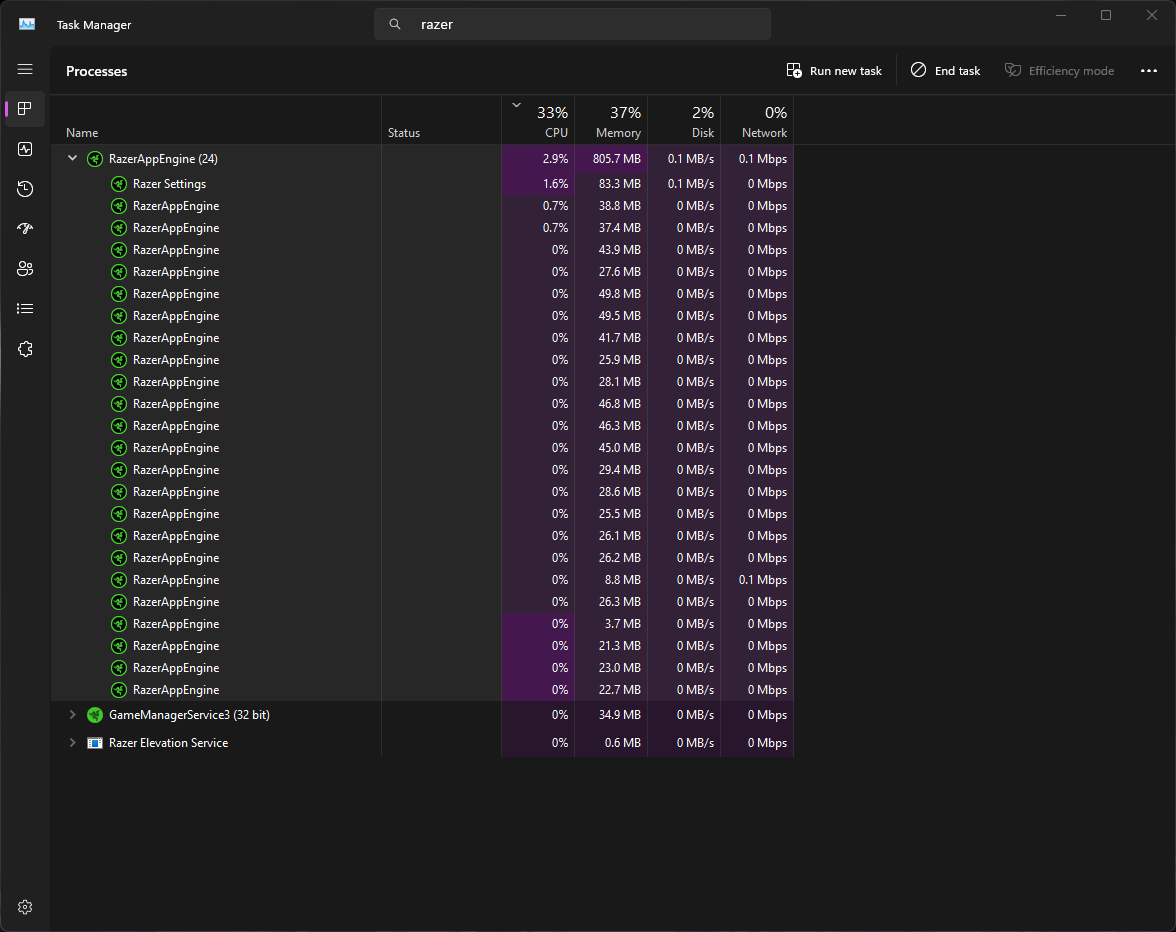Screen dimensions: 1176x932
Task: Click the GameManagerService3 green icon
Action: [94, 715]
